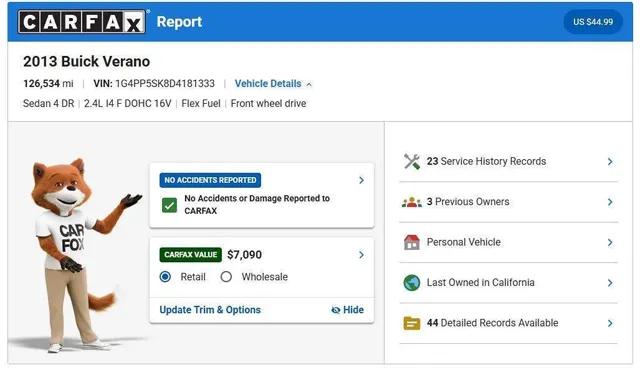Click the Report header text
Image resolution: width=640 pixels, height=368 pixels.
tap(179, 22)
